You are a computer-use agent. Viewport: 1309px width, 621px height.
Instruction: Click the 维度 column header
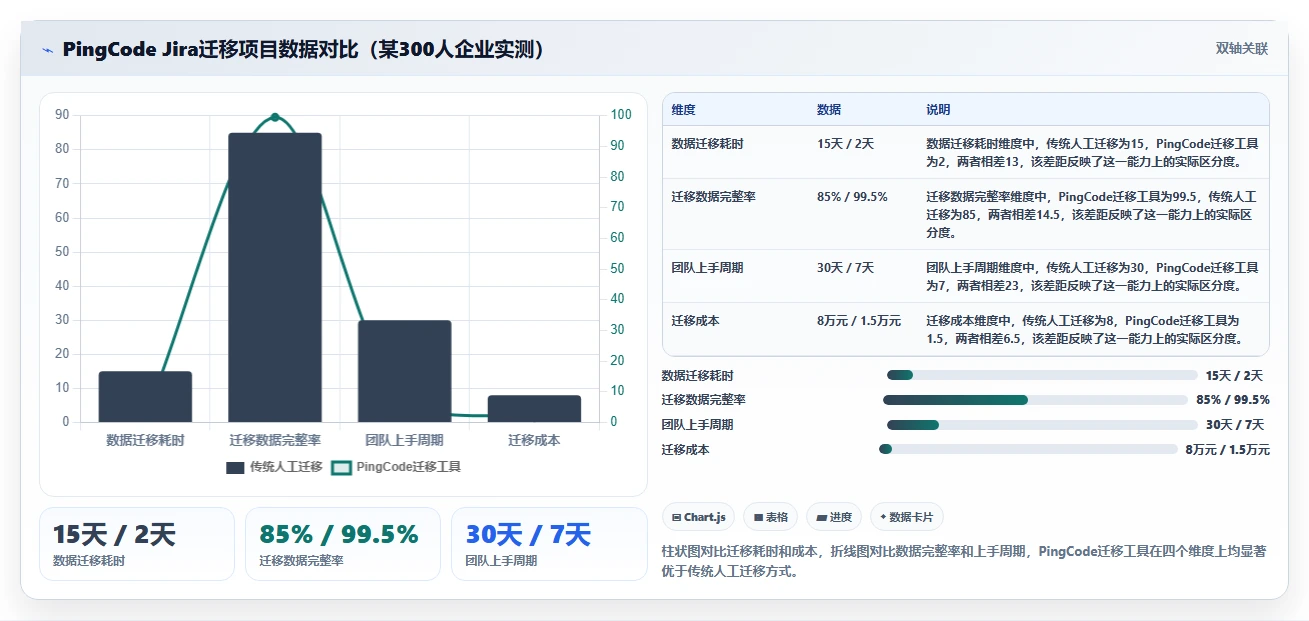coord(684,110)
